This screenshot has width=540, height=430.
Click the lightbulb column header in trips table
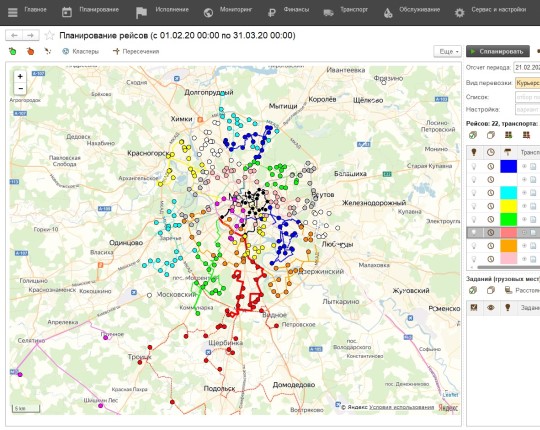coord(474,152)
